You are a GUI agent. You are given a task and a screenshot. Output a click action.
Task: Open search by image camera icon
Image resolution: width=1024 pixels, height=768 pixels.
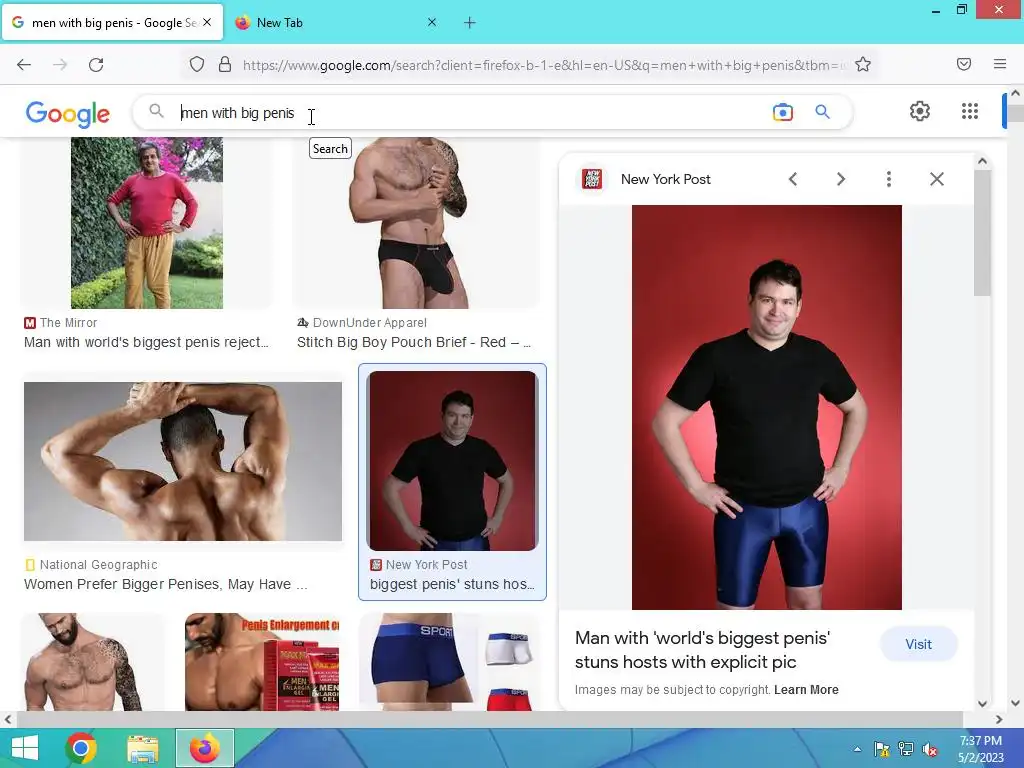click(x=782, y=112)
